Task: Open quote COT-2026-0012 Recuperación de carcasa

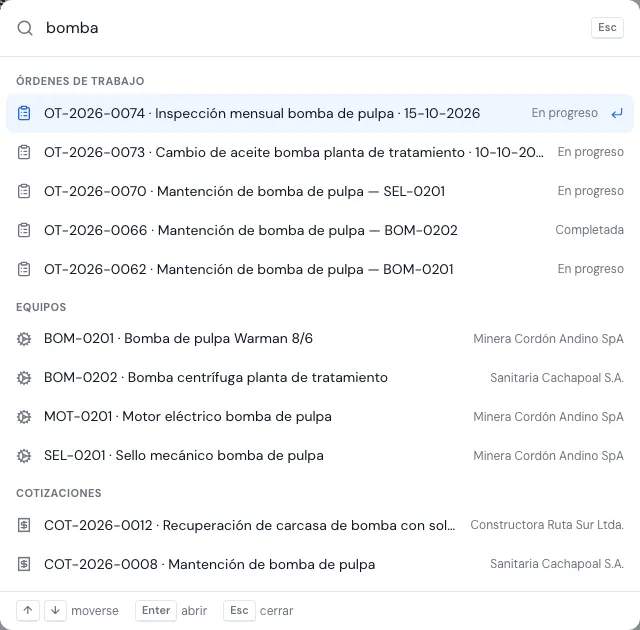Action: point(320,525)
